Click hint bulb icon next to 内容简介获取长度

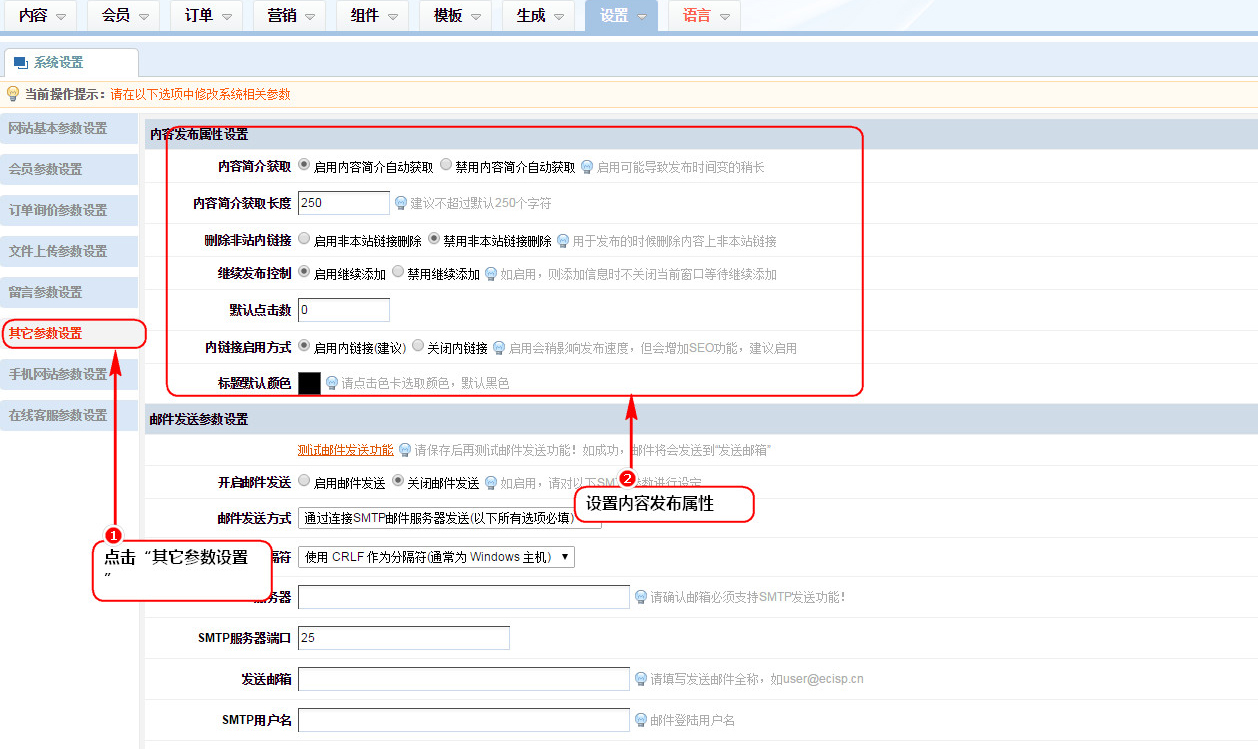click(x=401, y=203)
